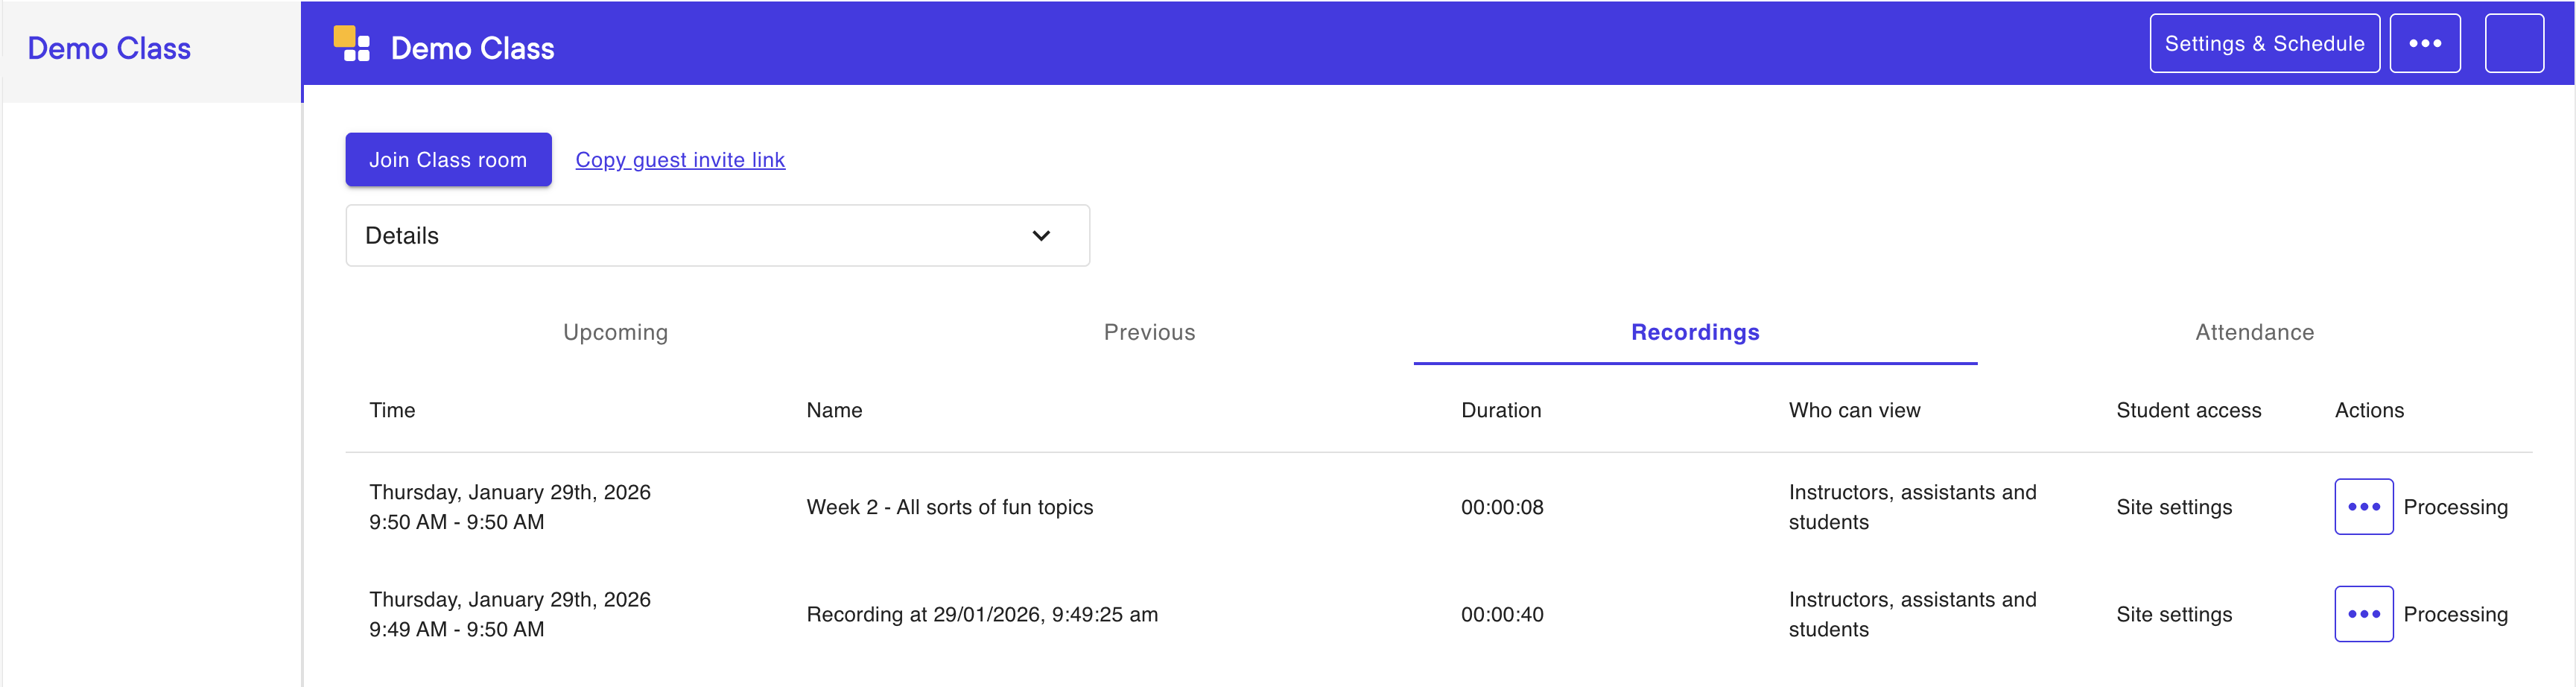
Task: Click the Join Class room button
Action: click(448, 160)
